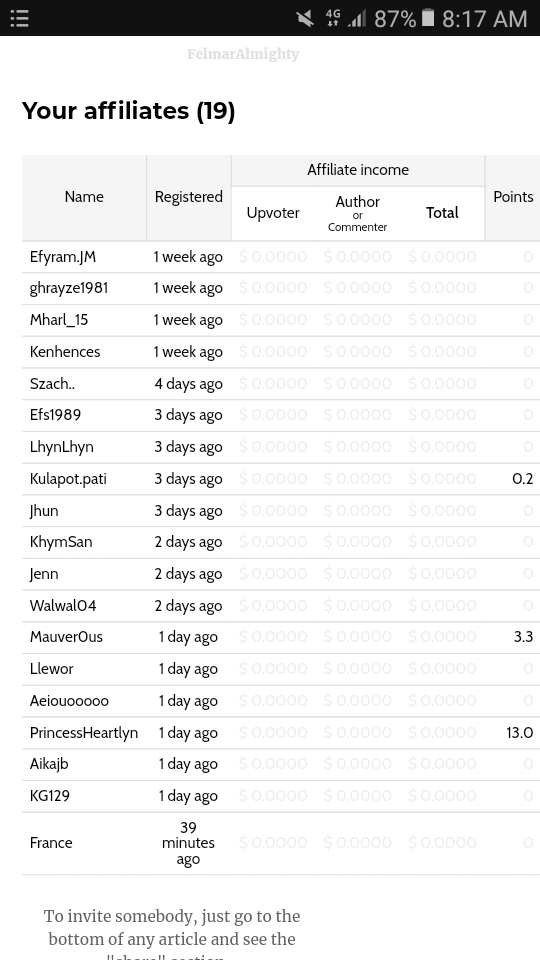This screenshot has width=540, height=960.
Task: Select the Total income column header
Action: pos(442,213)
